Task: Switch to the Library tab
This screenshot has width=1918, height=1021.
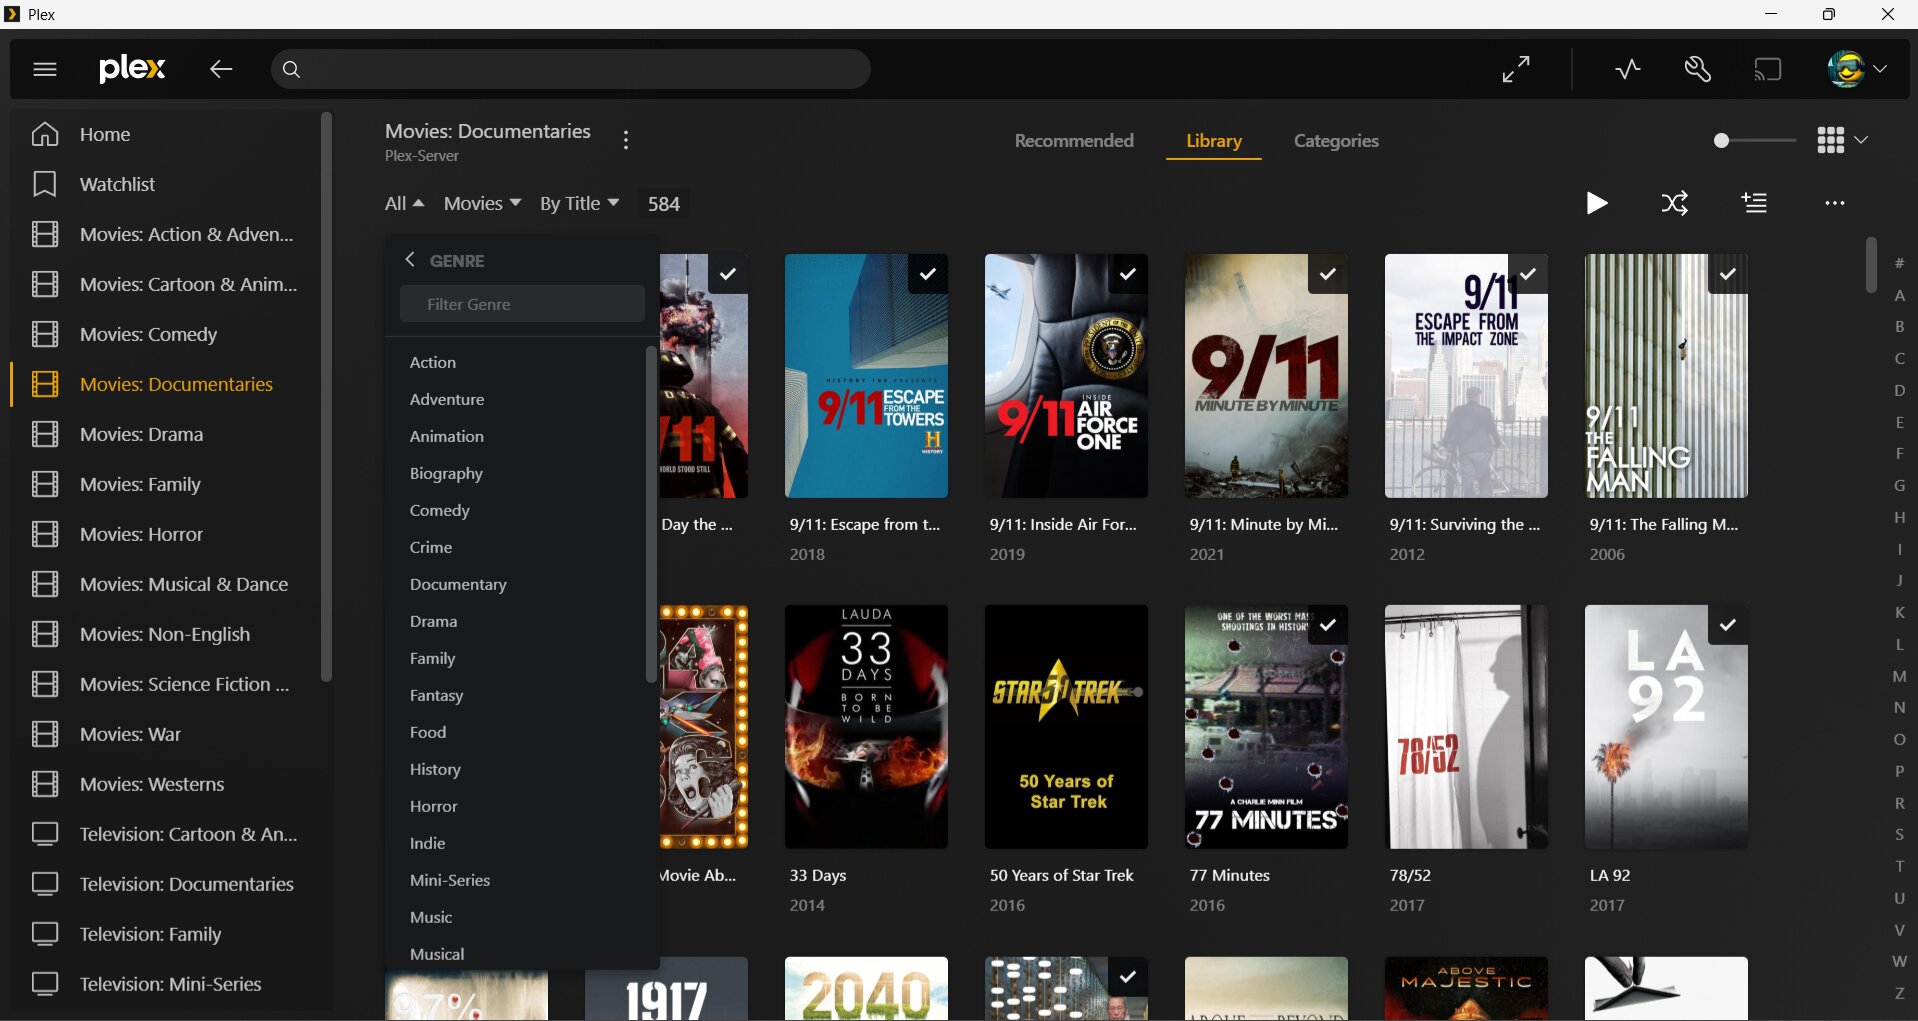Action: click(1214, 141)
